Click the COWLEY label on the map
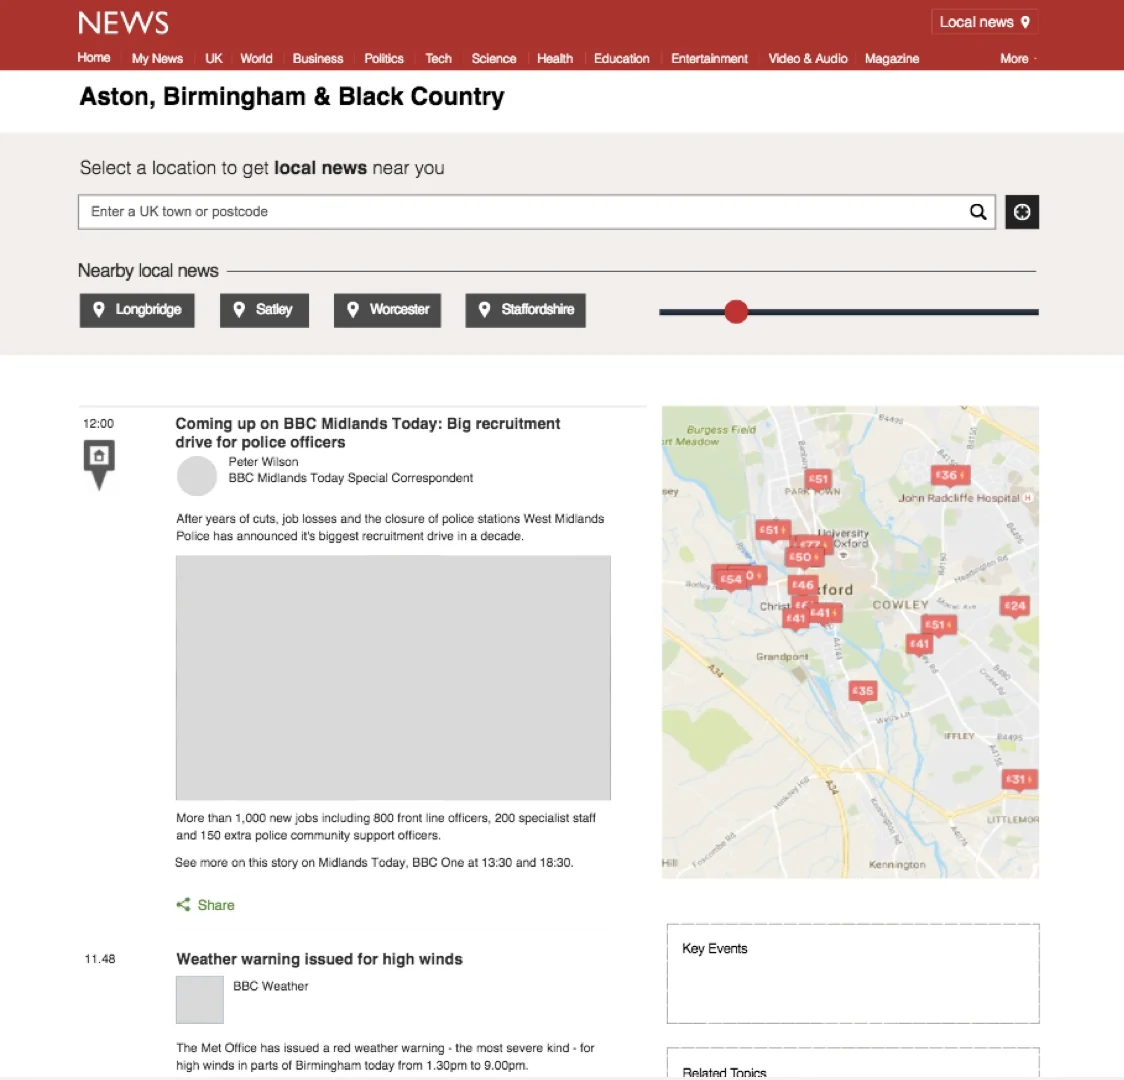The height and width of the screenshot is (1080, 1124). [x=900, y=605]
